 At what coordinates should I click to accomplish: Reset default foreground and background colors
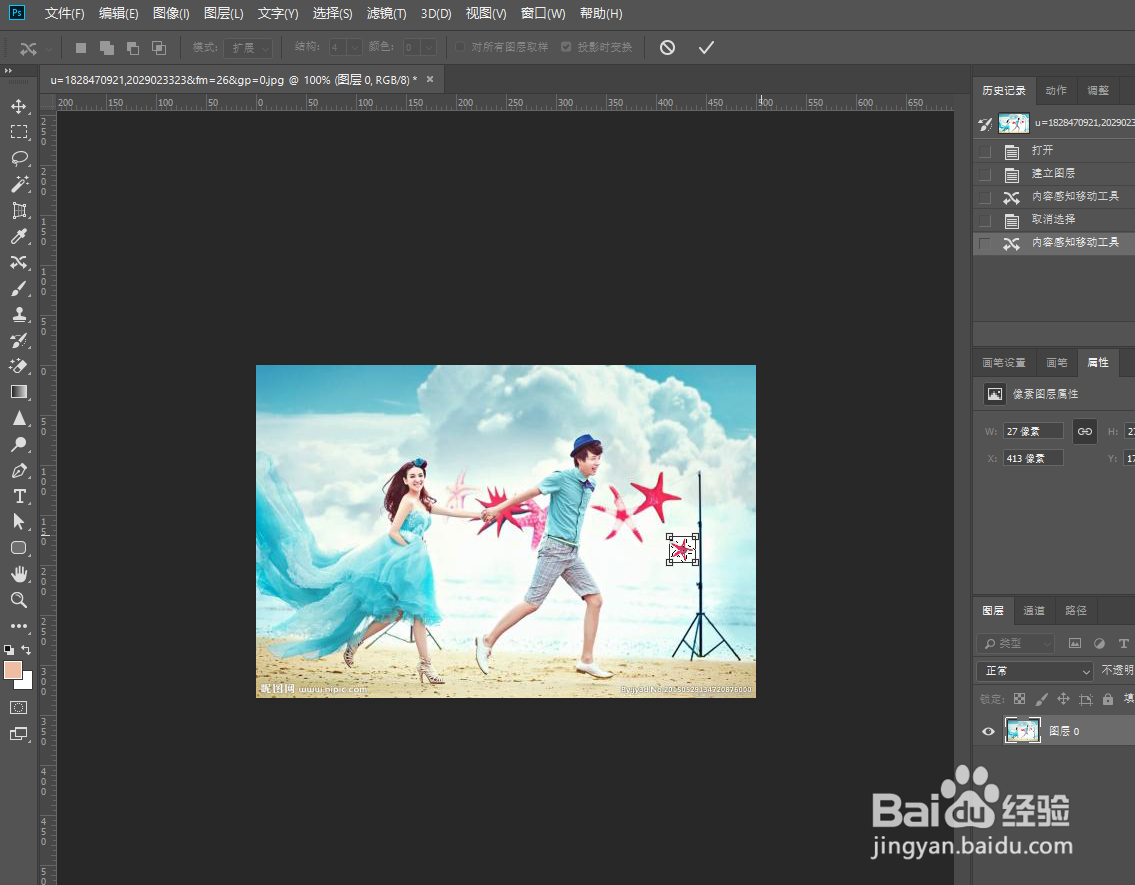click(9, 650)
